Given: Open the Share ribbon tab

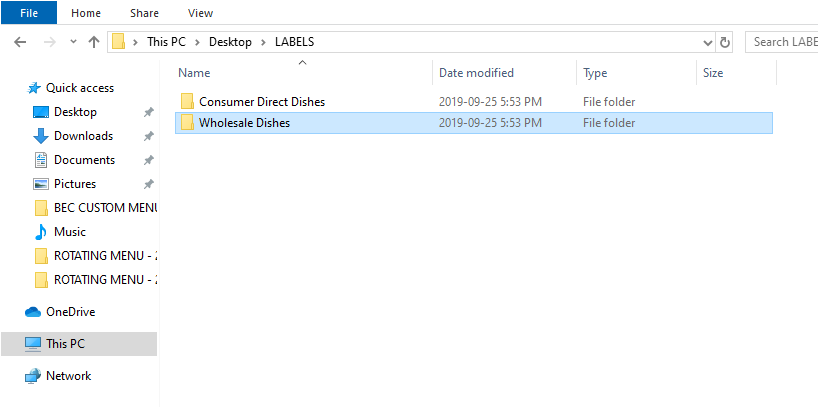Looking at the screenshot, I should point(143,13).
